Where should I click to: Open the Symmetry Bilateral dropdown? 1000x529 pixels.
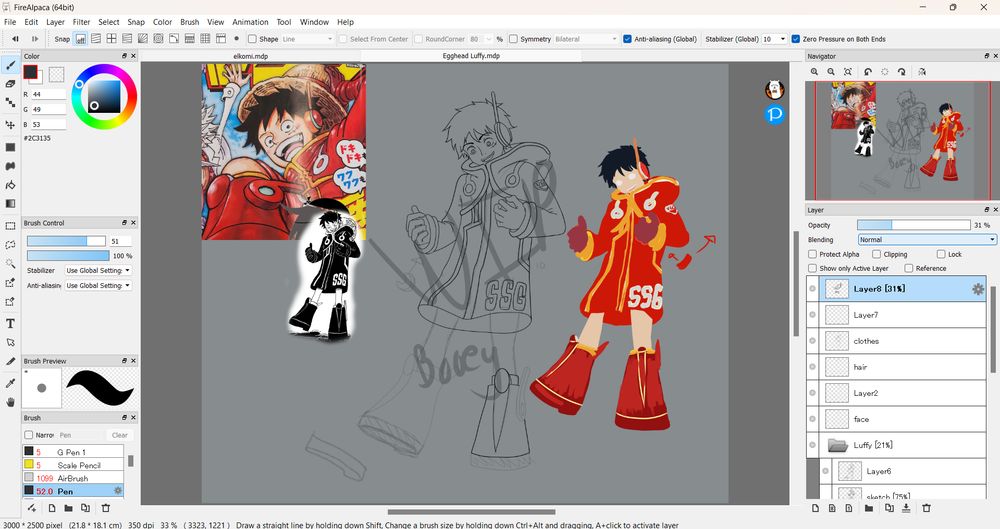pos(586,39)
